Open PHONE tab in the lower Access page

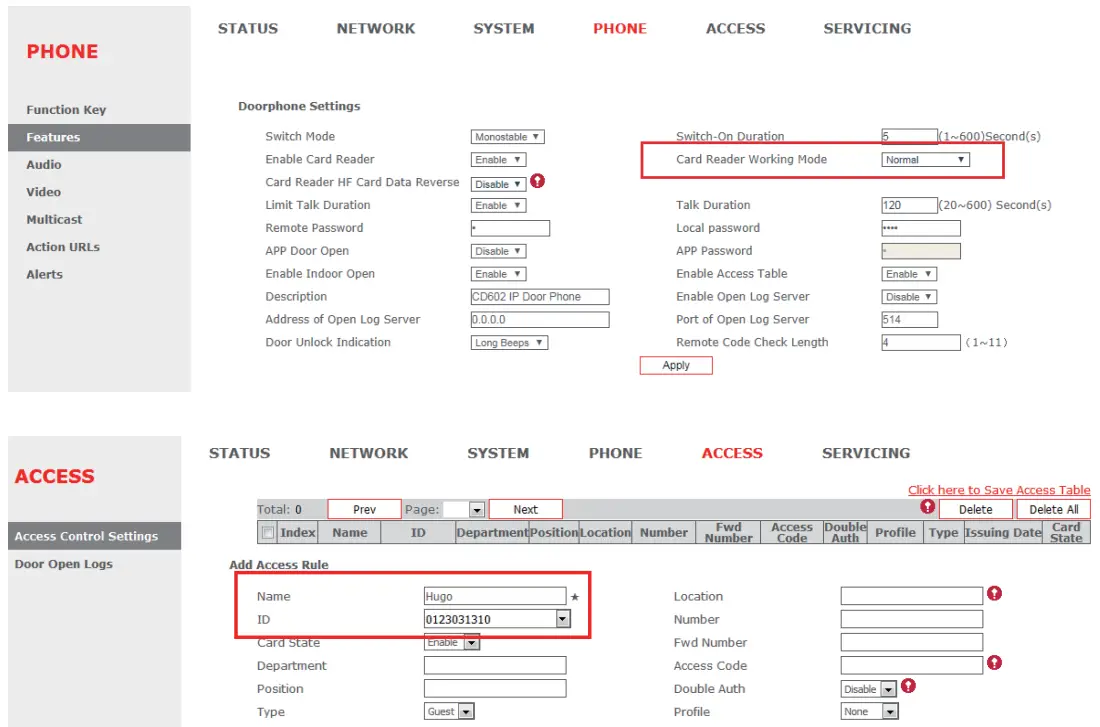615,453
